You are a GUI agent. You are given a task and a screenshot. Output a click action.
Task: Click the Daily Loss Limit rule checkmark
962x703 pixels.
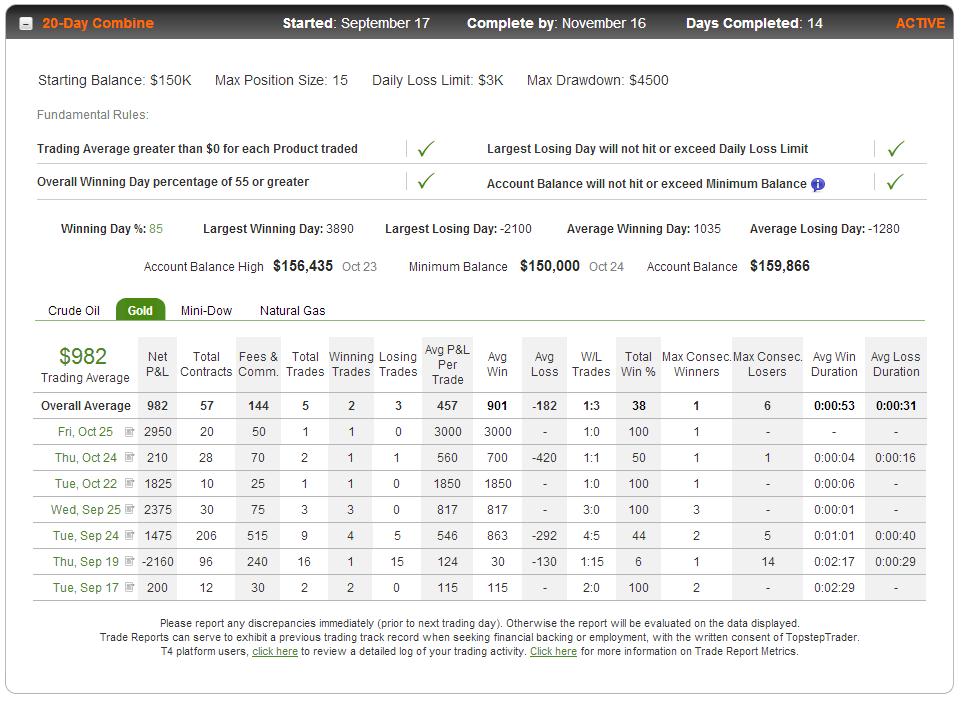coord(896,148)
